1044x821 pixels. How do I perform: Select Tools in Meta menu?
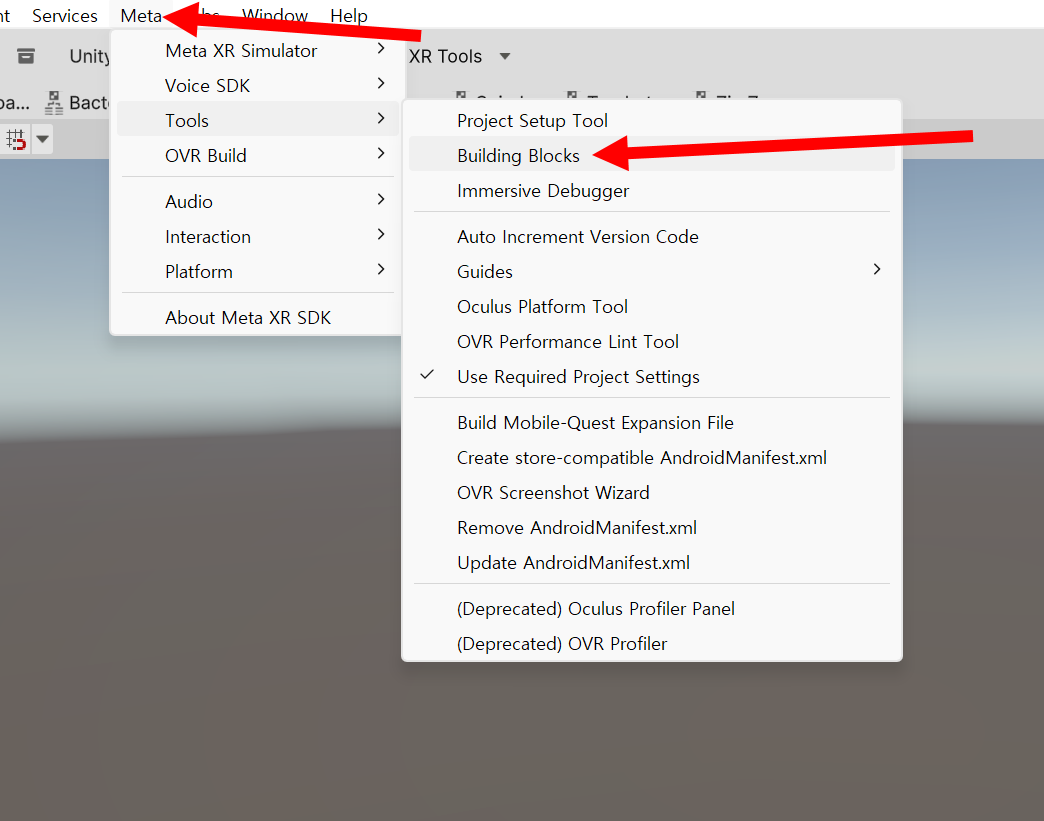pyautogui.click(x=258, y=121)
